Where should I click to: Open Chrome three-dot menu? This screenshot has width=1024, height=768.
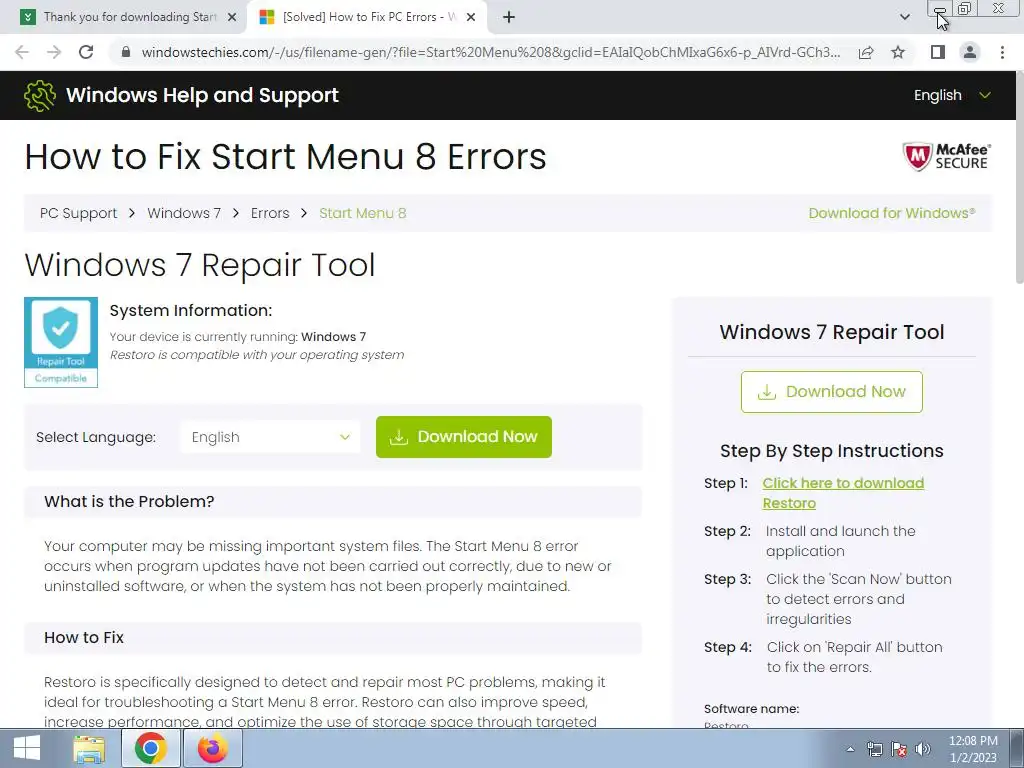(1002, 52)
